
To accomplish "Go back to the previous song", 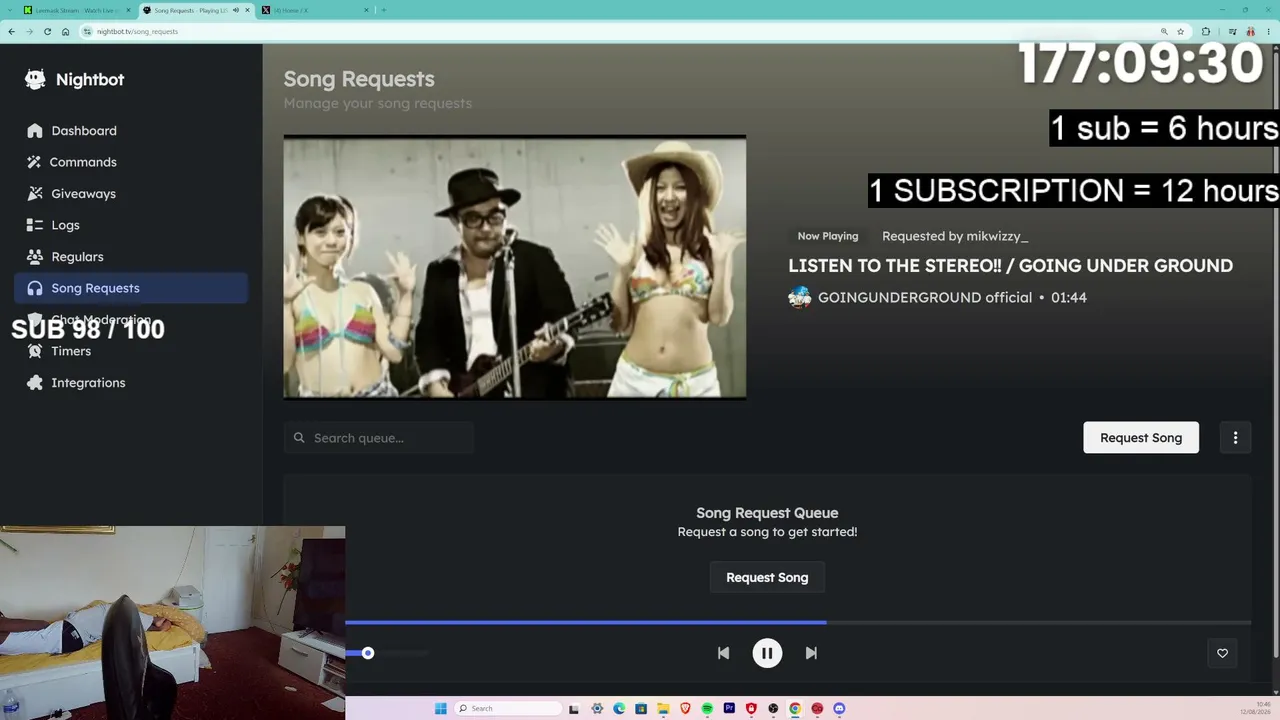I will (723, 653).
